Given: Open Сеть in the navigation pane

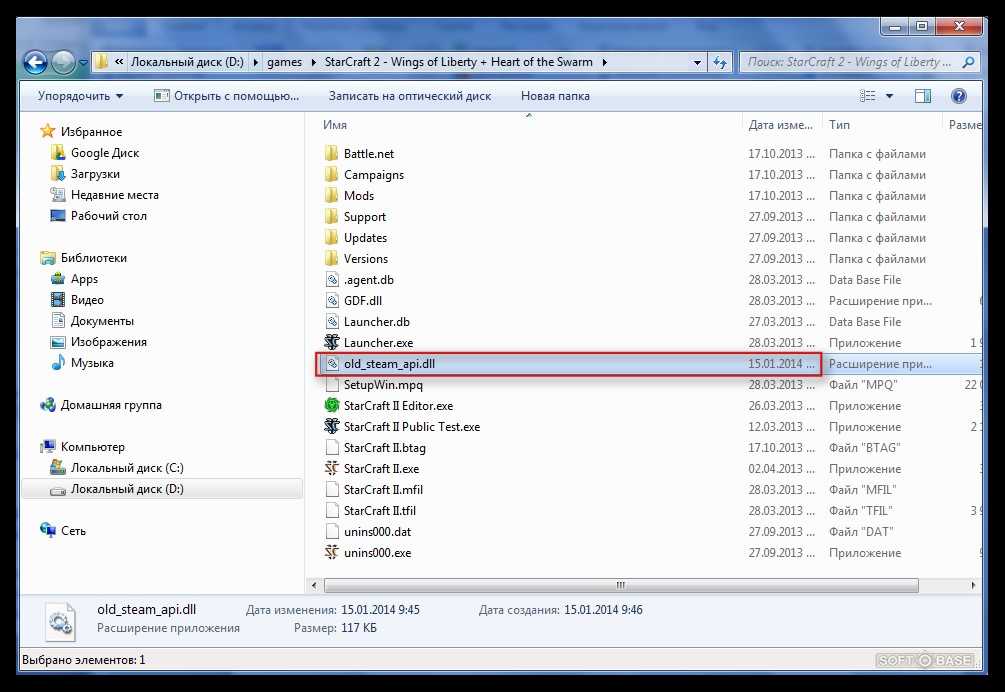Looking at the screenshot, I should point(73,531).
